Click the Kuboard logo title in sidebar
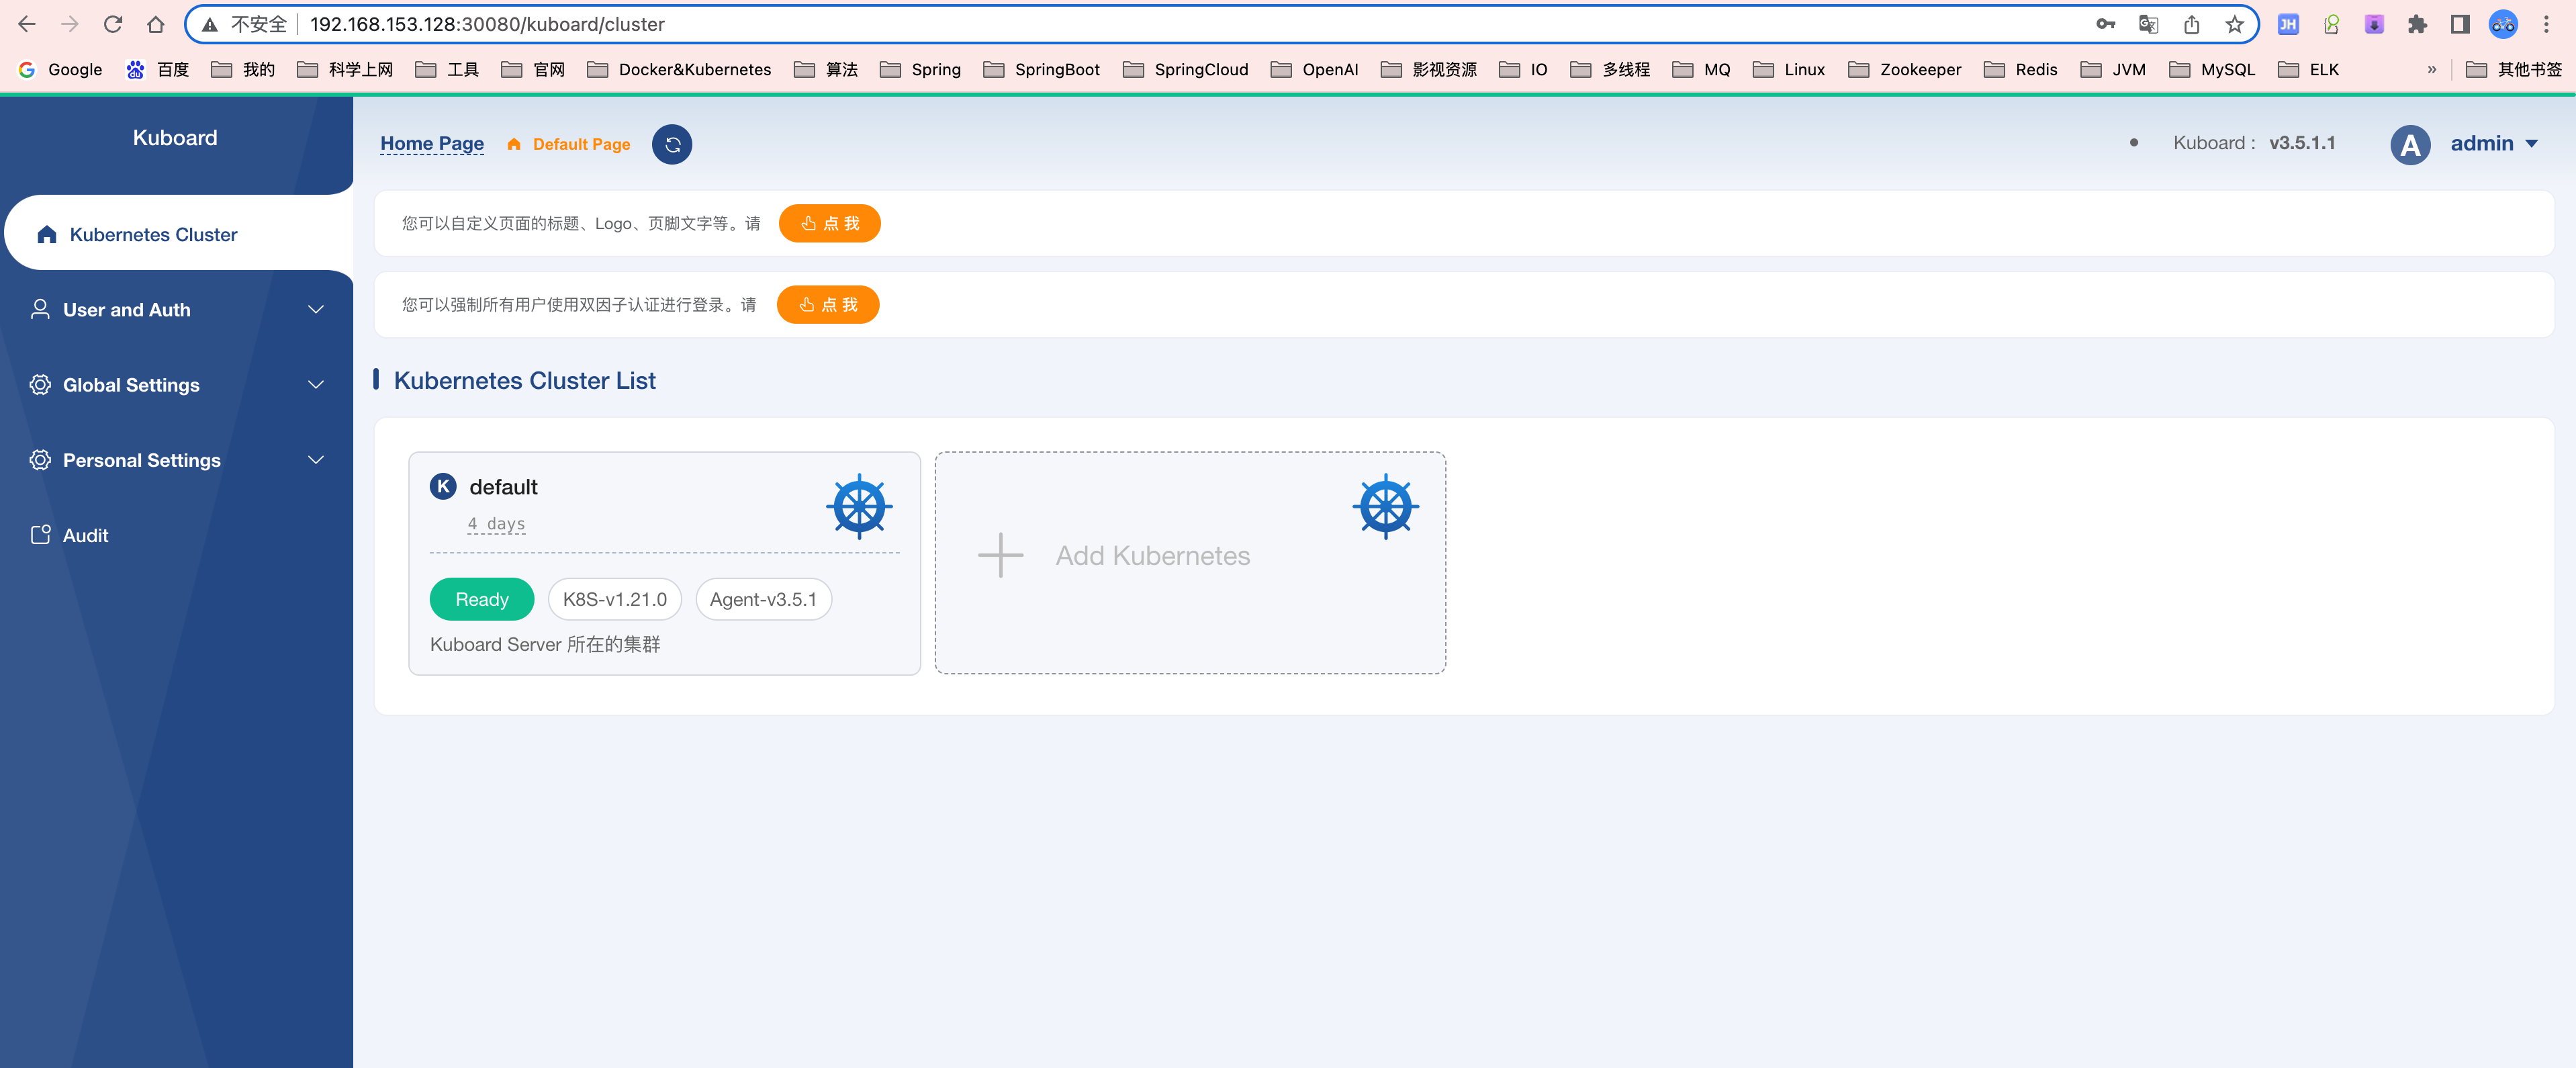The height and width of the screenshot is (1068, 2576). coord(175,138)
